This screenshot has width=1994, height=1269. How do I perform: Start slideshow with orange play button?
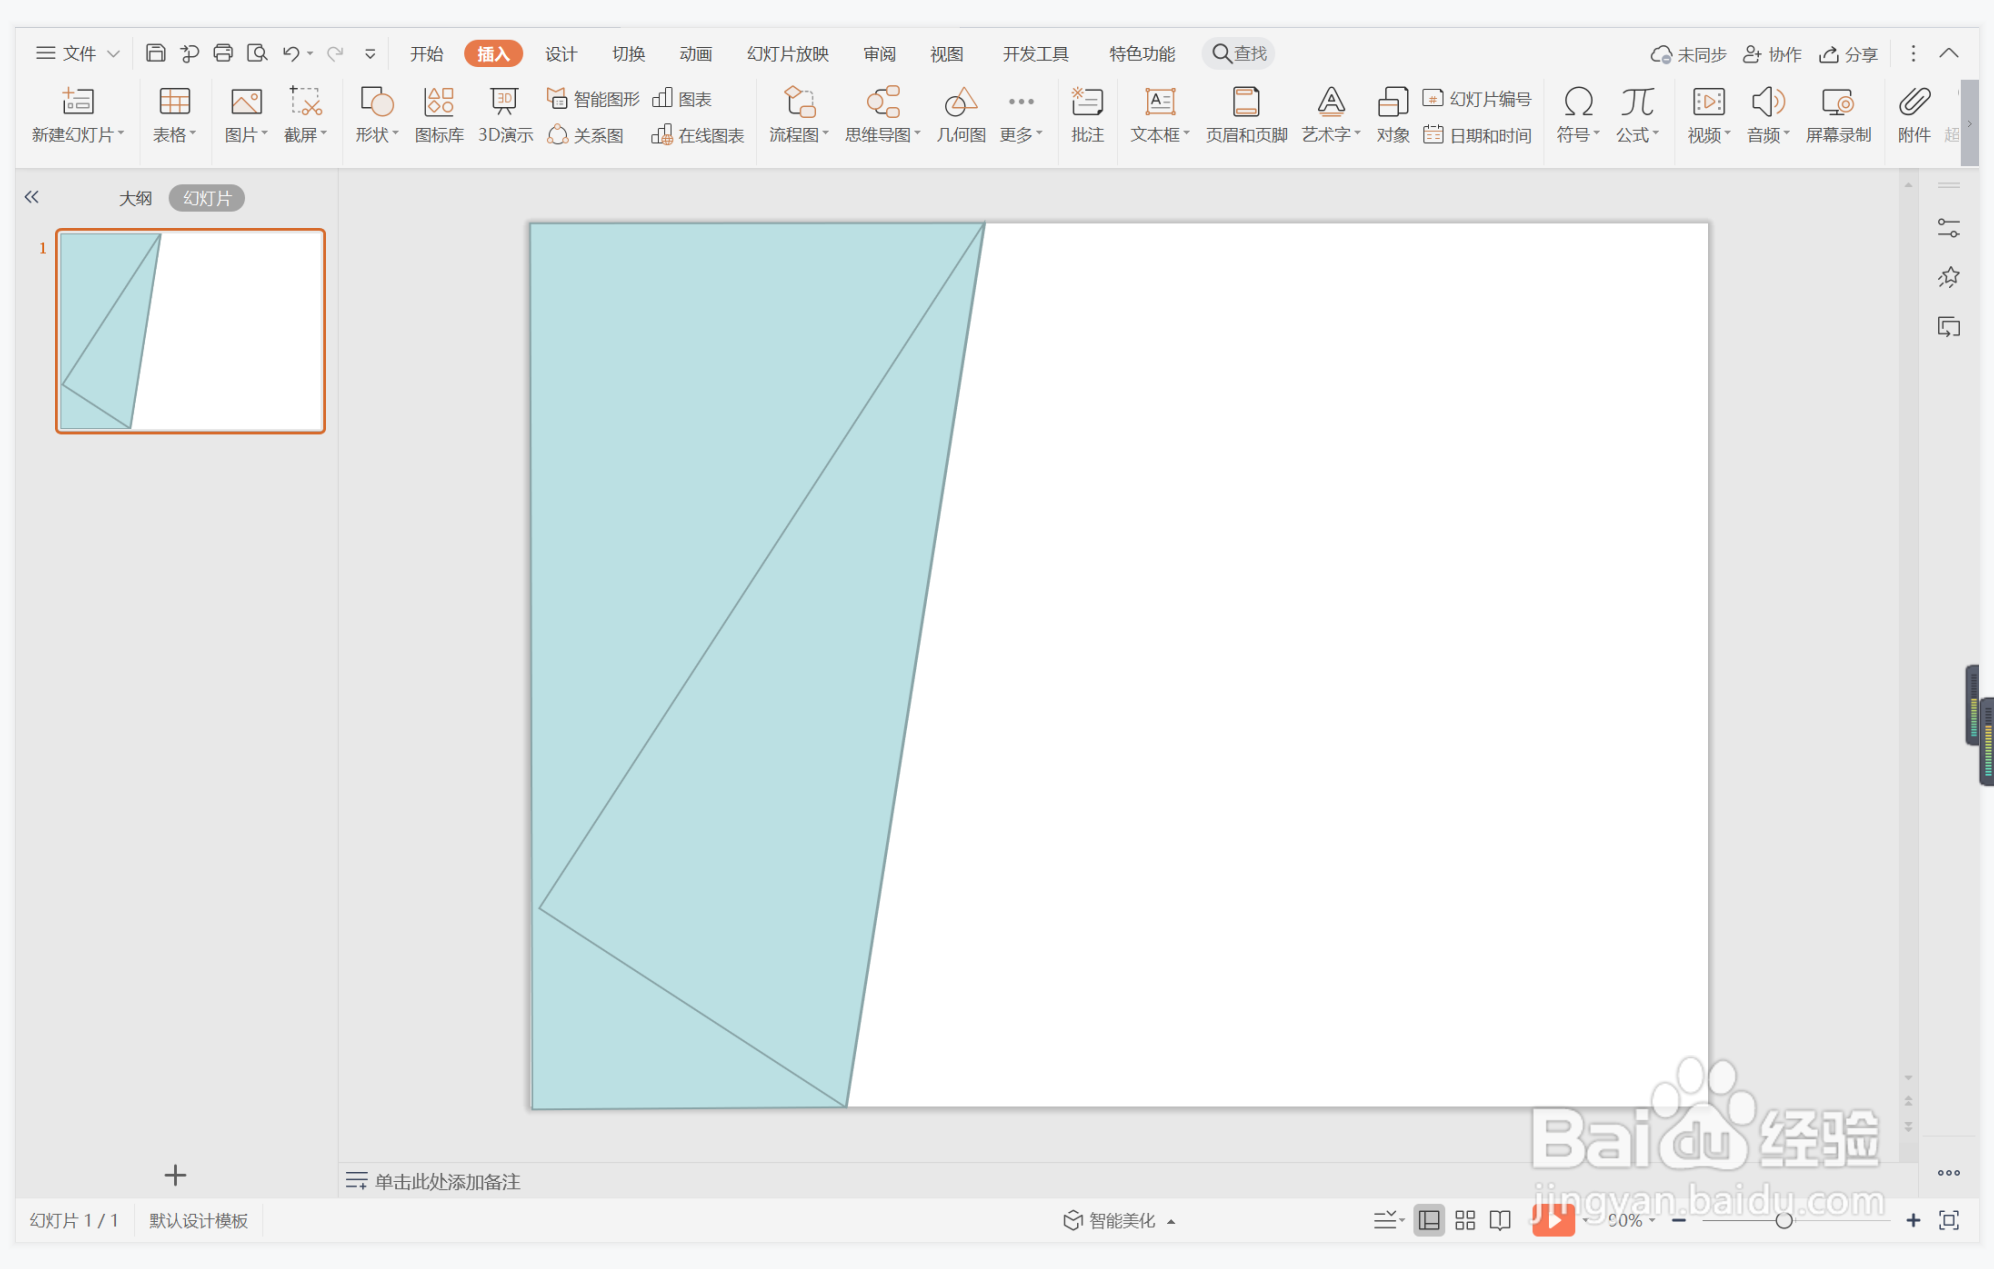click(1552, 1219)
